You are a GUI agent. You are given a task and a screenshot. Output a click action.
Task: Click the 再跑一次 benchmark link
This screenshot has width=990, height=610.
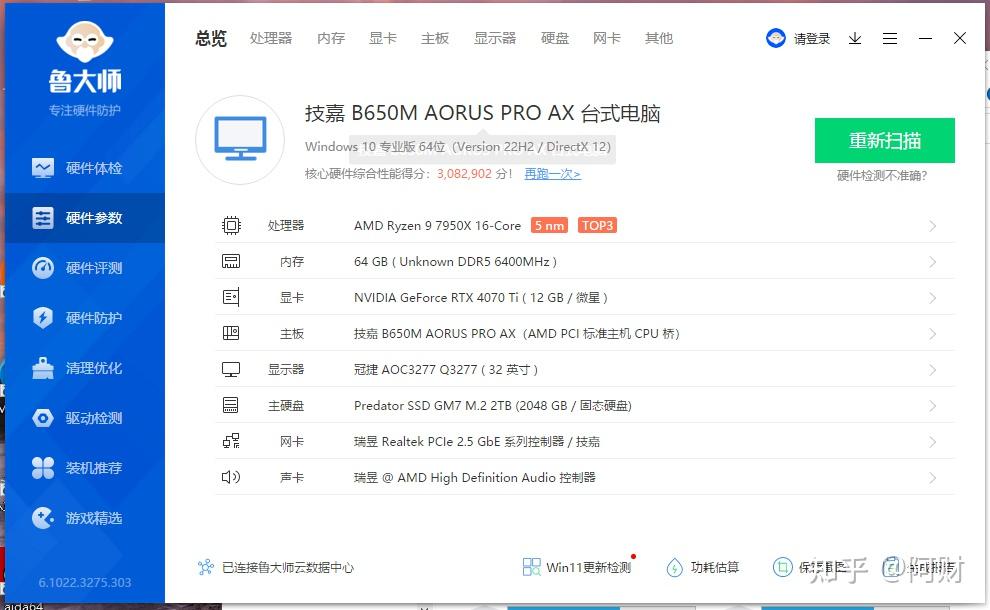(552, 173)
